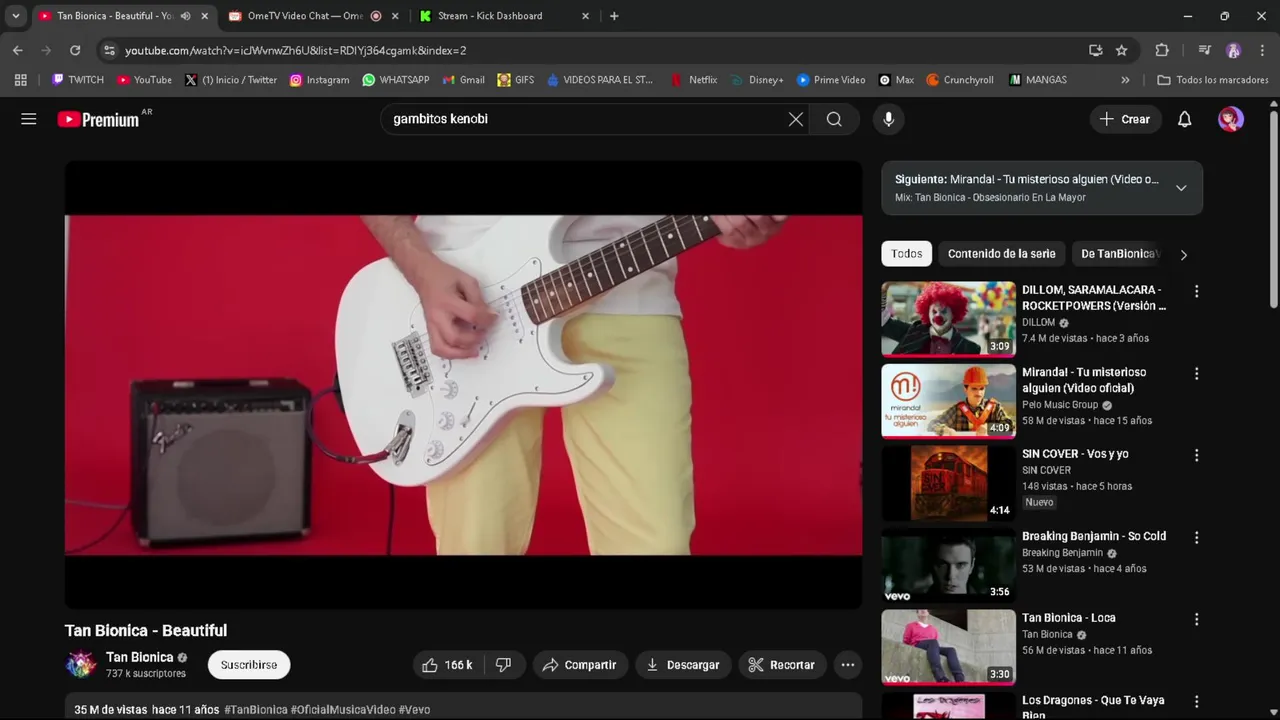Image resolution: width=1280 pixels, height=720 pixels.
Task: Open the WHATSAPP bookmark
Action: pos(396,80)
